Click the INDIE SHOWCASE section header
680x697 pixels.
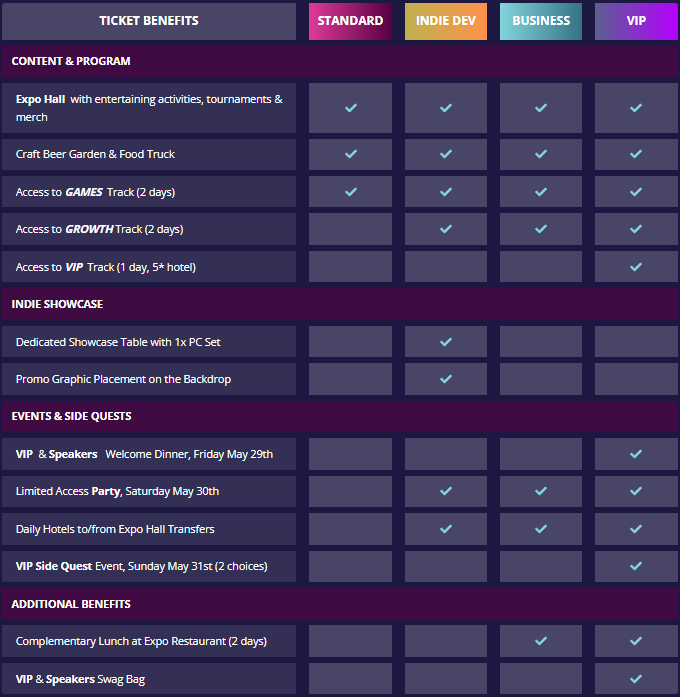[57, 304]
